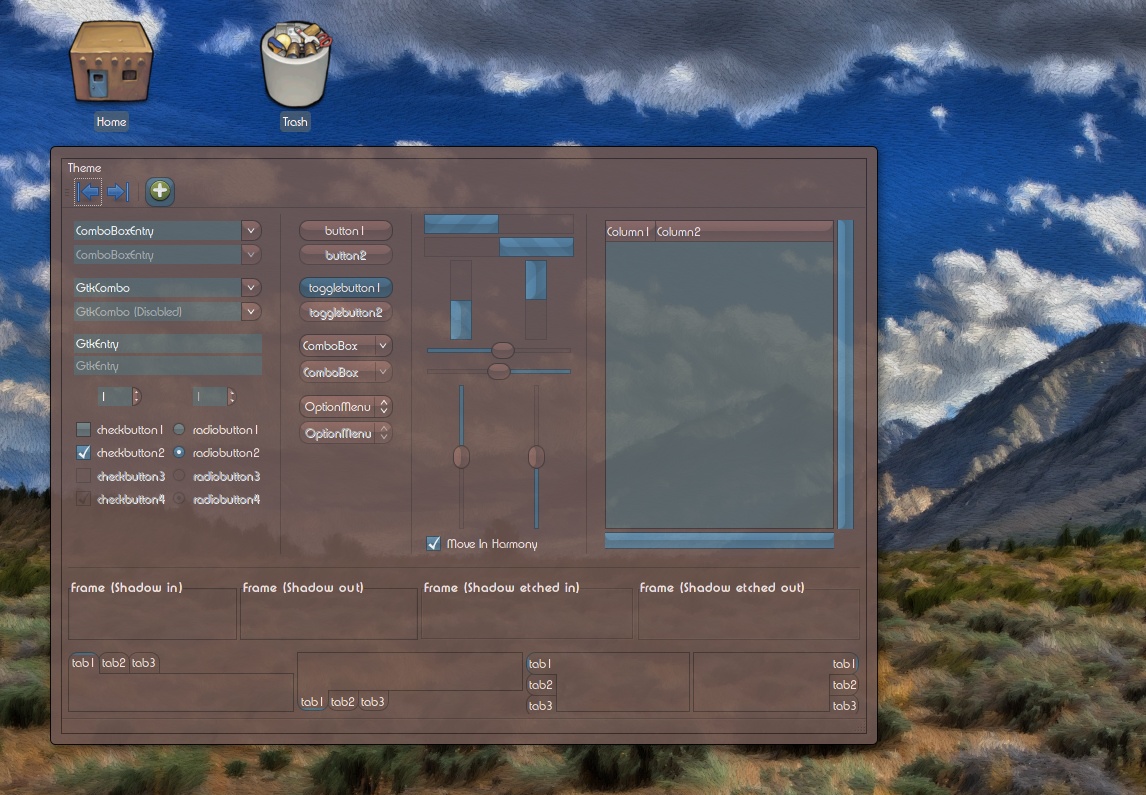Click the green plus add icon
The image size is (1146, 795).
pyautogui.click(x=160, y=191)
